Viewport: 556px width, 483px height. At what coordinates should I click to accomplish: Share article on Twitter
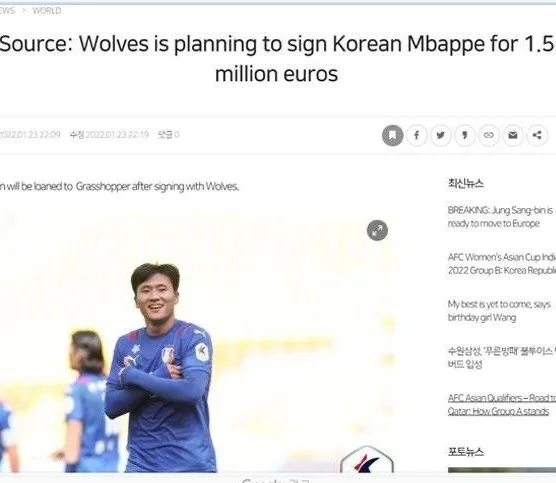(x=441, y=135)
